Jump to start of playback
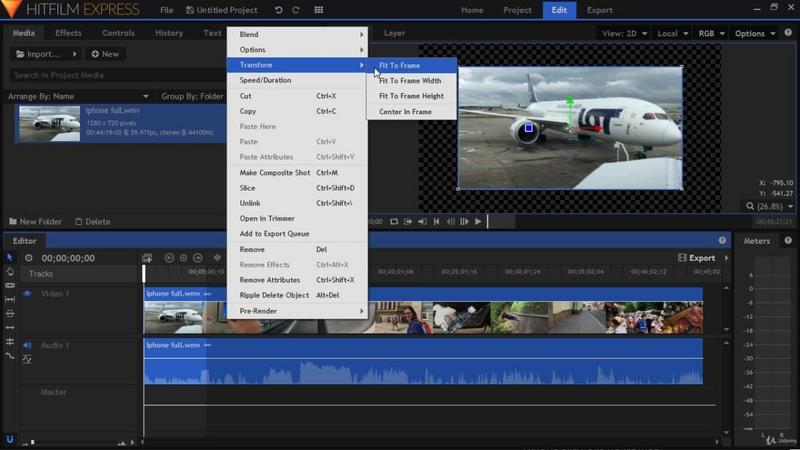Viewport: 800px width, 450px height. (x=436, y=221)
